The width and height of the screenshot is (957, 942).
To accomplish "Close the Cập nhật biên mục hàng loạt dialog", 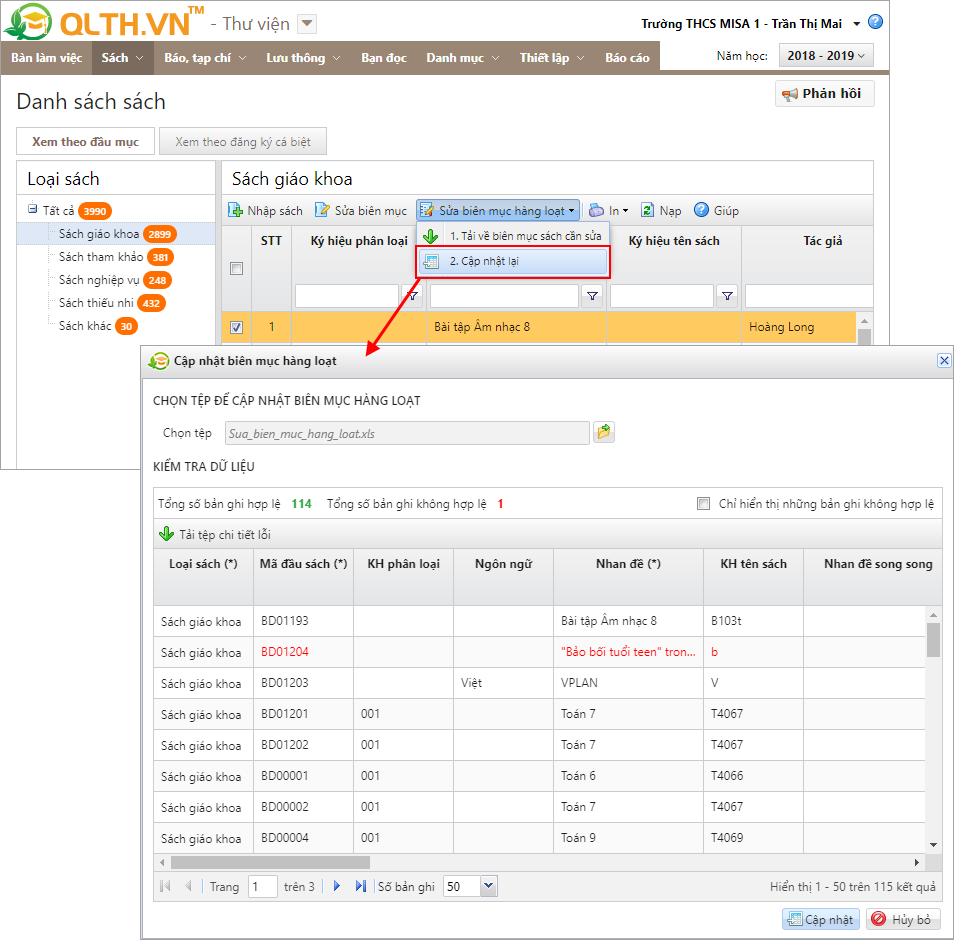I will click(x=944, y=360).
